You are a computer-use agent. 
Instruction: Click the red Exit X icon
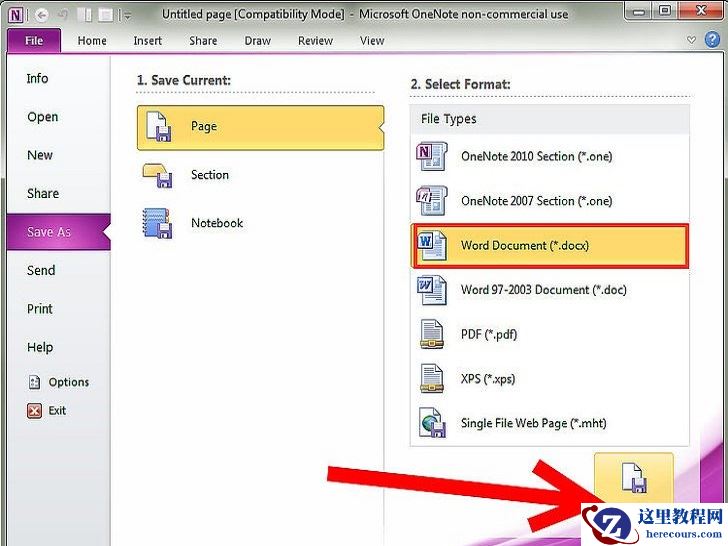pos(34,411)
